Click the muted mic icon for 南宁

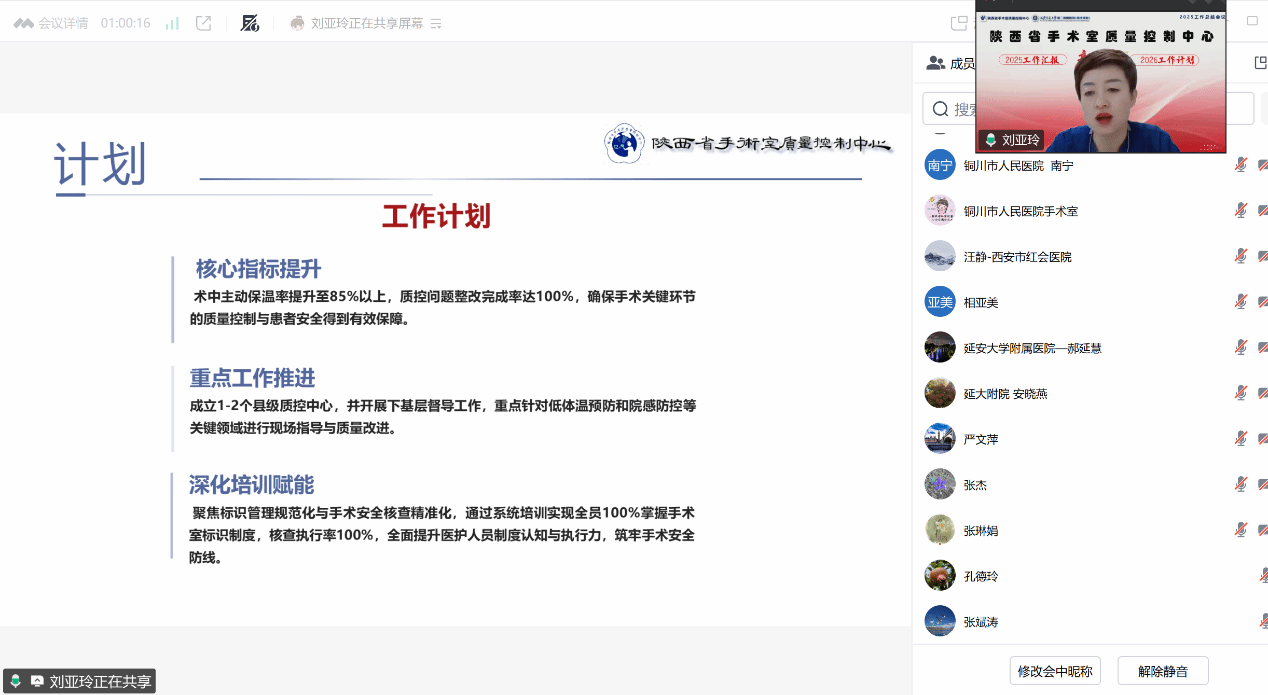[1240, 165]
